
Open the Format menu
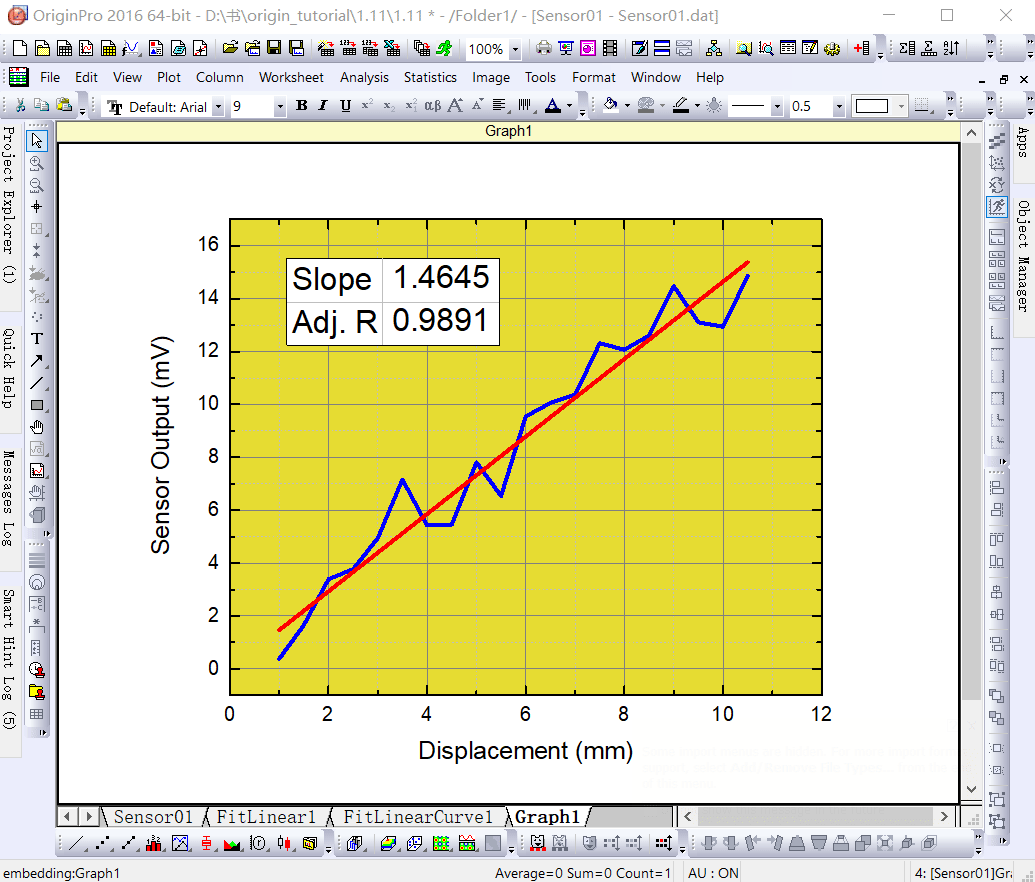[x=593, y=77]
